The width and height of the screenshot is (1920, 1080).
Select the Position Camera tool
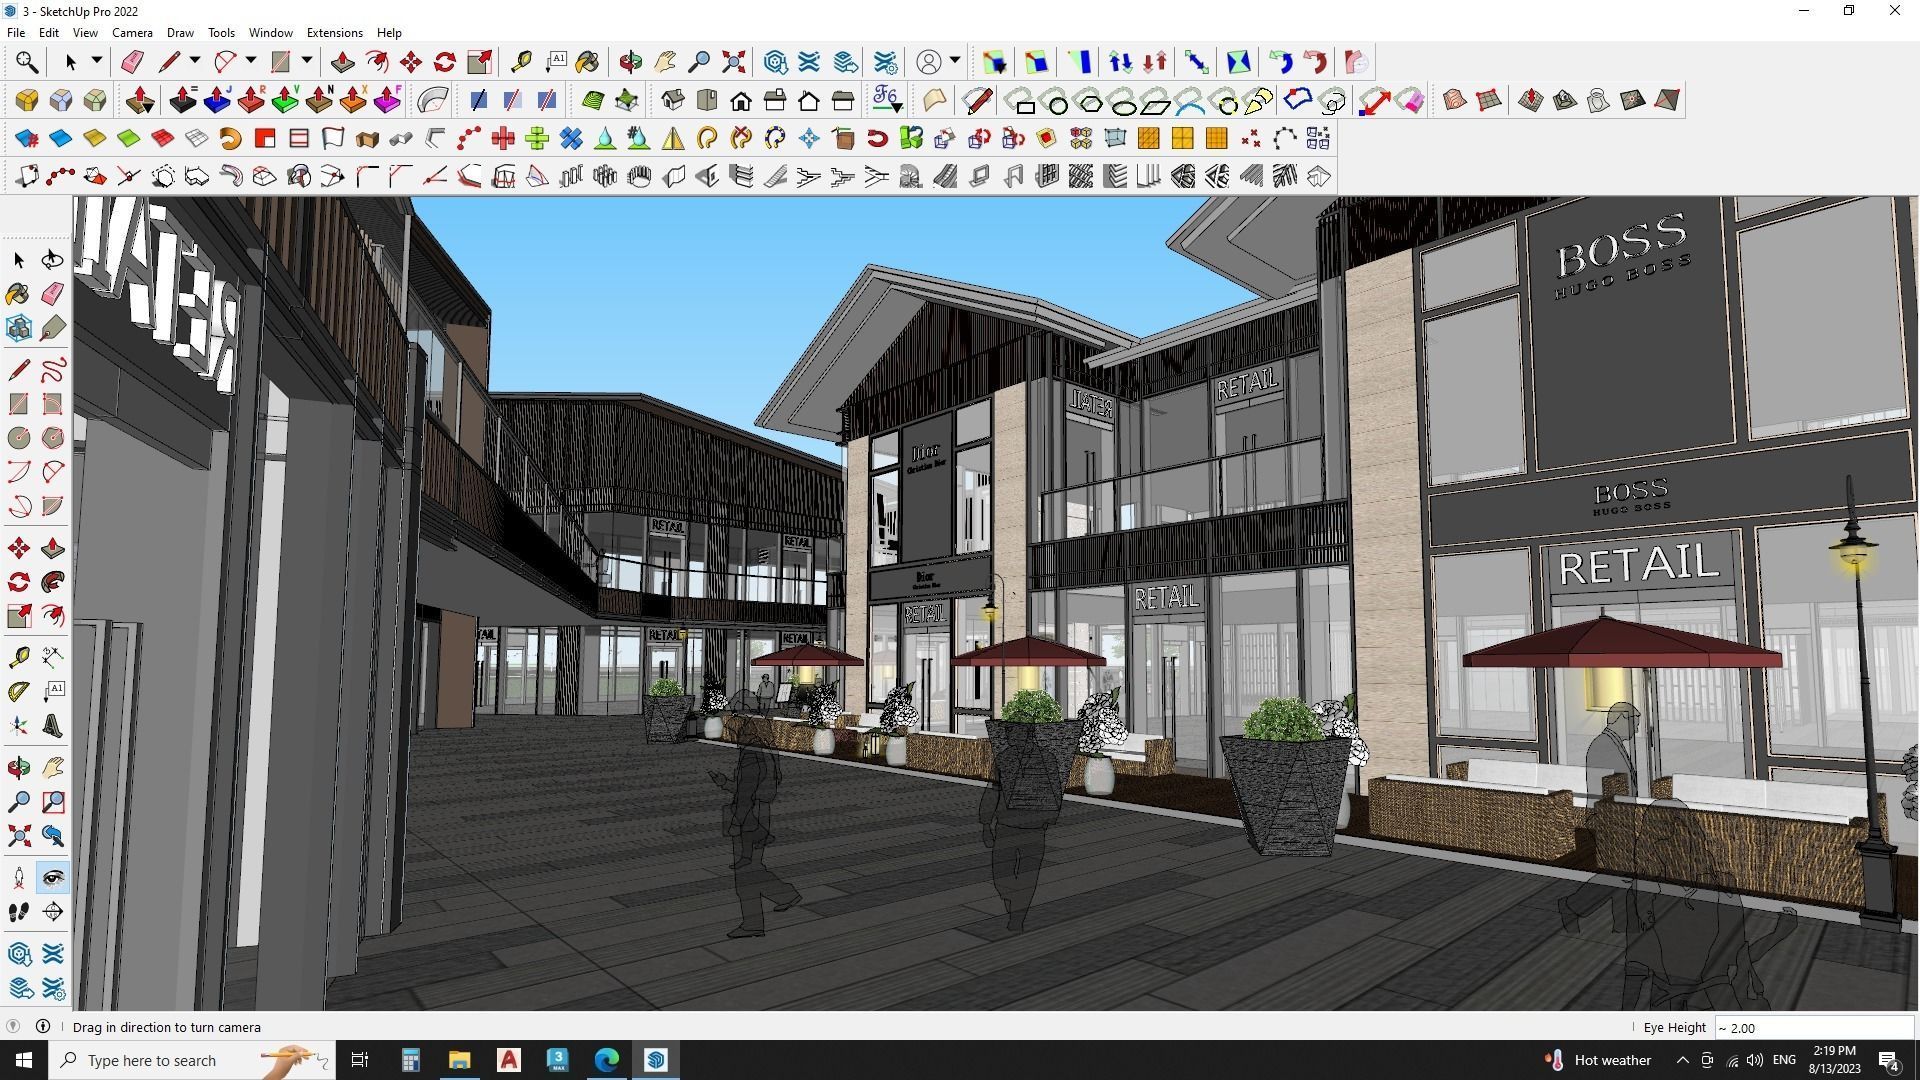click(x=18, y=878)
